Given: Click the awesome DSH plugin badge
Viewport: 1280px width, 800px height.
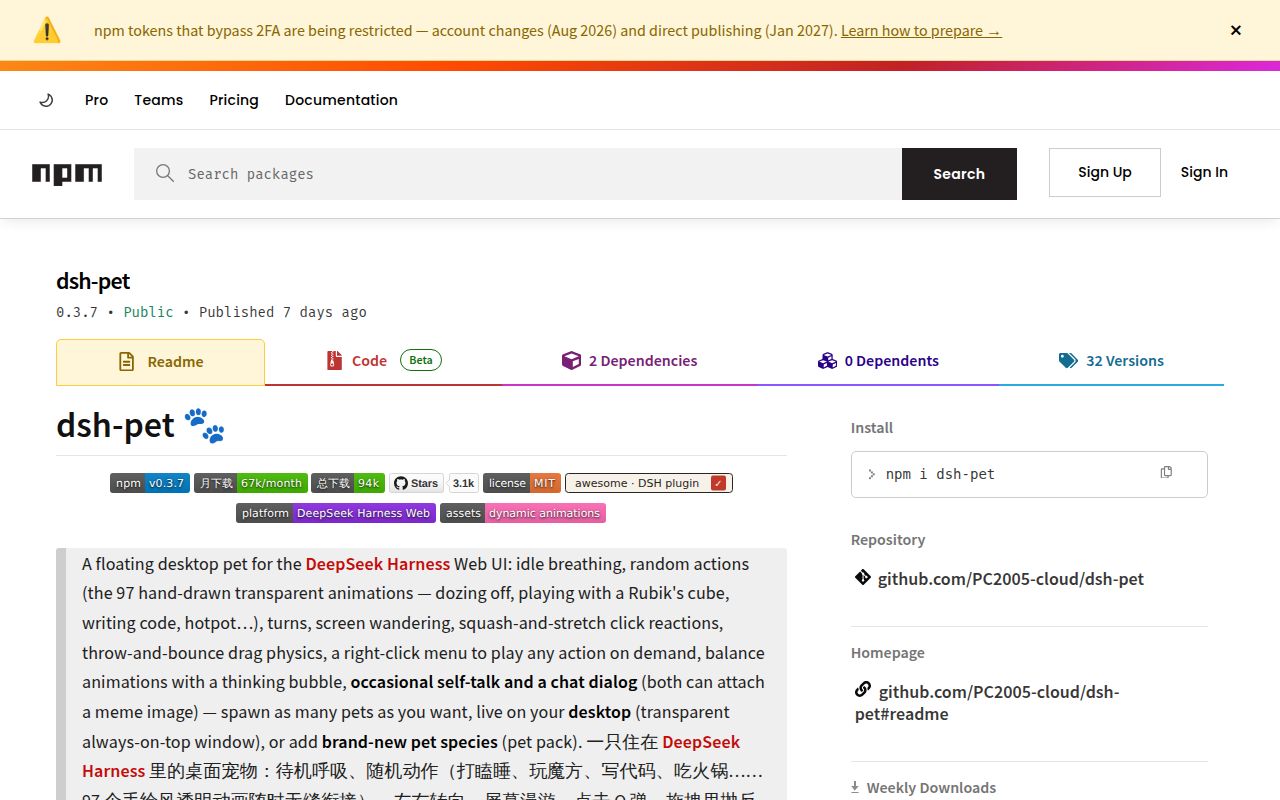Looking at the screenshot, I should [649, 483].
